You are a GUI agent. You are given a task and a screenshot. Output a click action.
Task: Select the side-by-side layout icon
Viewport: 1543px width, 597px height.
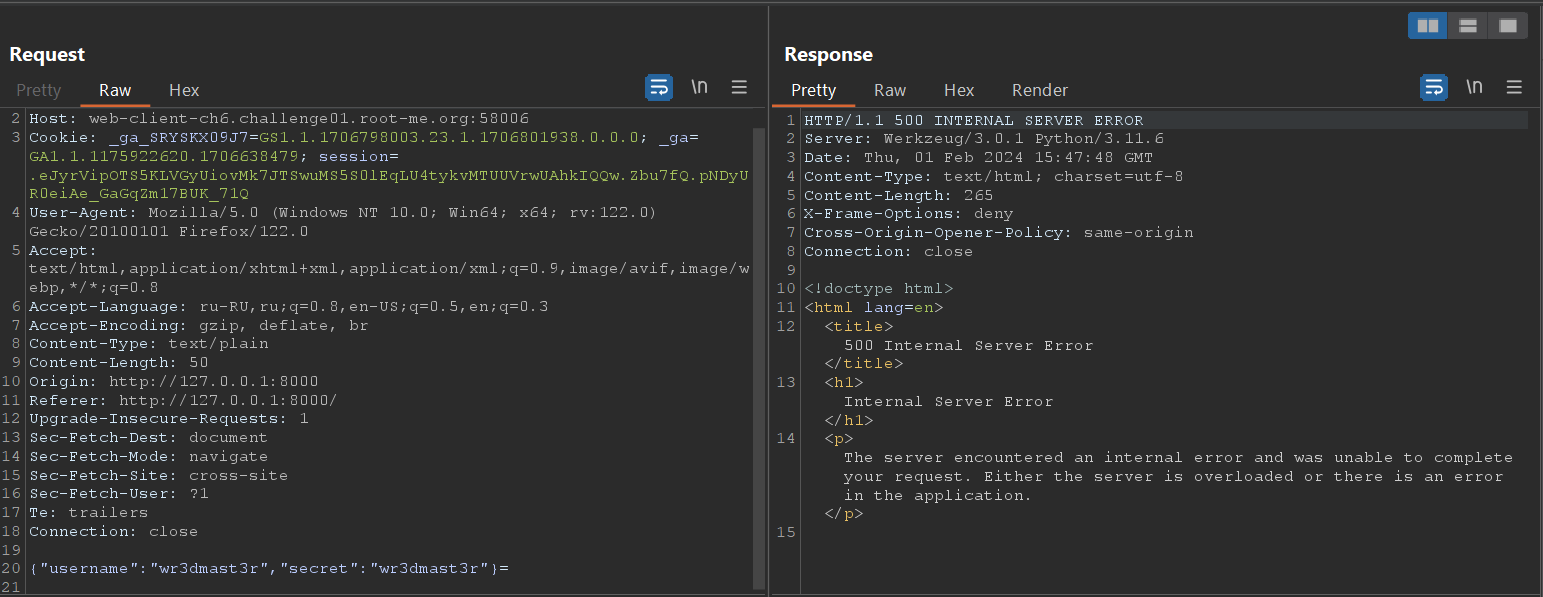tap(1428, 26)
